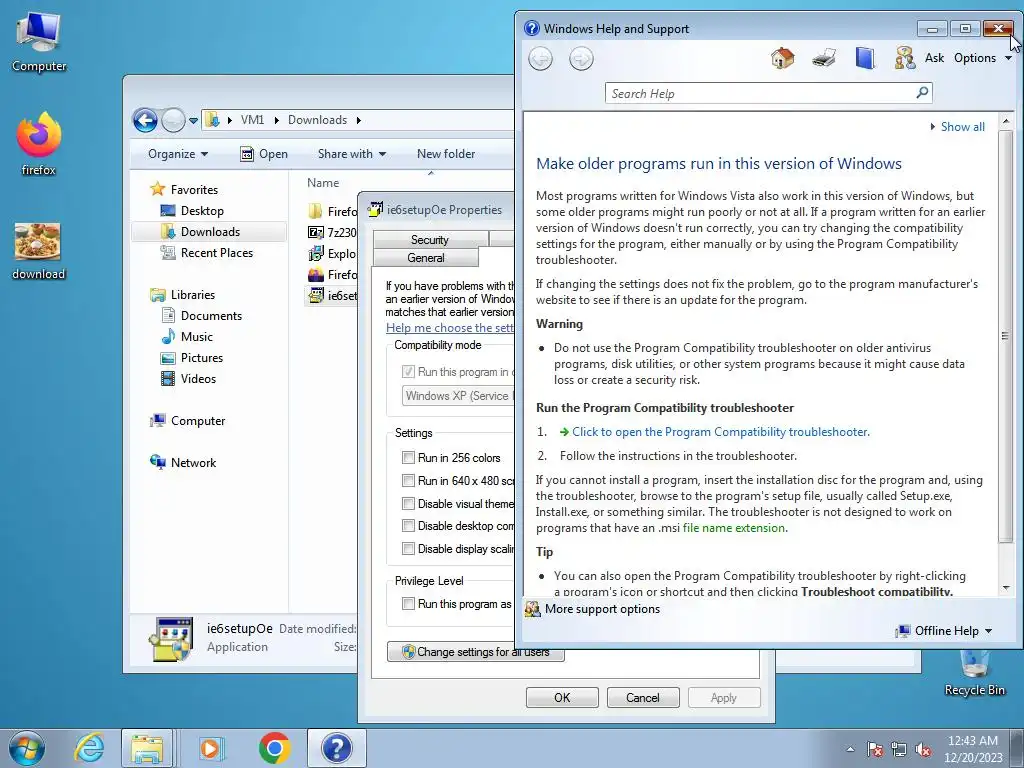This screenshot has height=768, width=1024.
Task: Switch to the General tab
Action: coord(426,257)
